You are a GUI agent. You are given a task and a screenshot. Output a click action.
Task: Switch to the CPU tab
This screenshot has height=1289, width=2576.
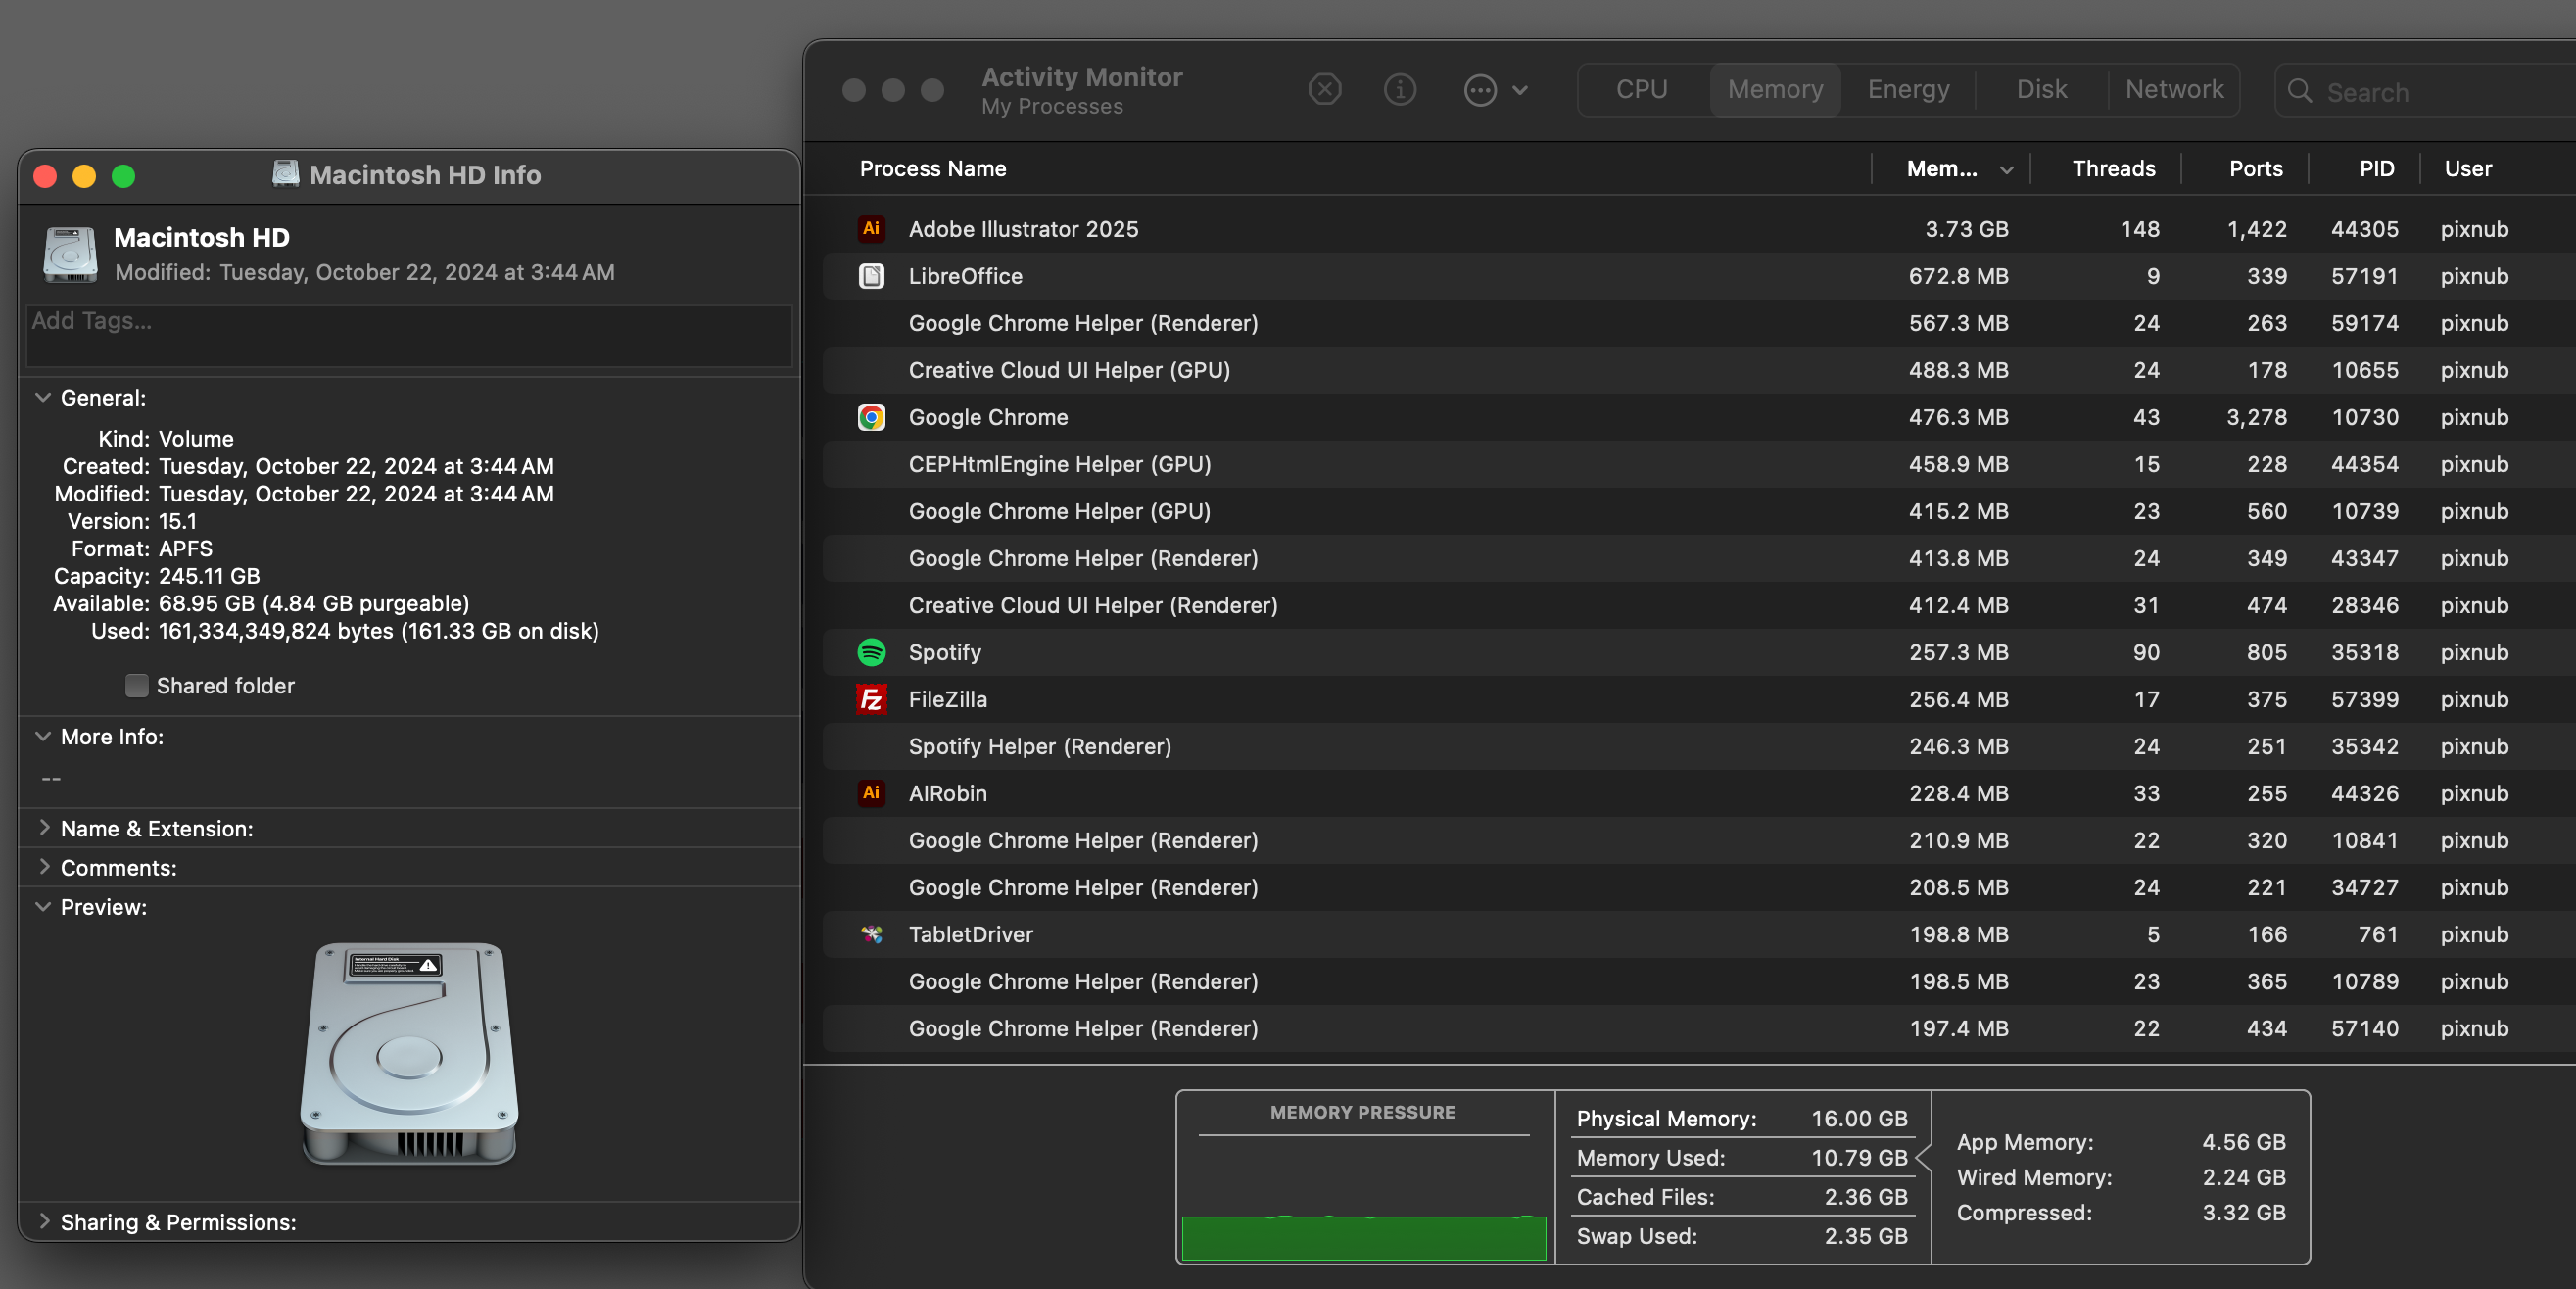[1641, 90]
